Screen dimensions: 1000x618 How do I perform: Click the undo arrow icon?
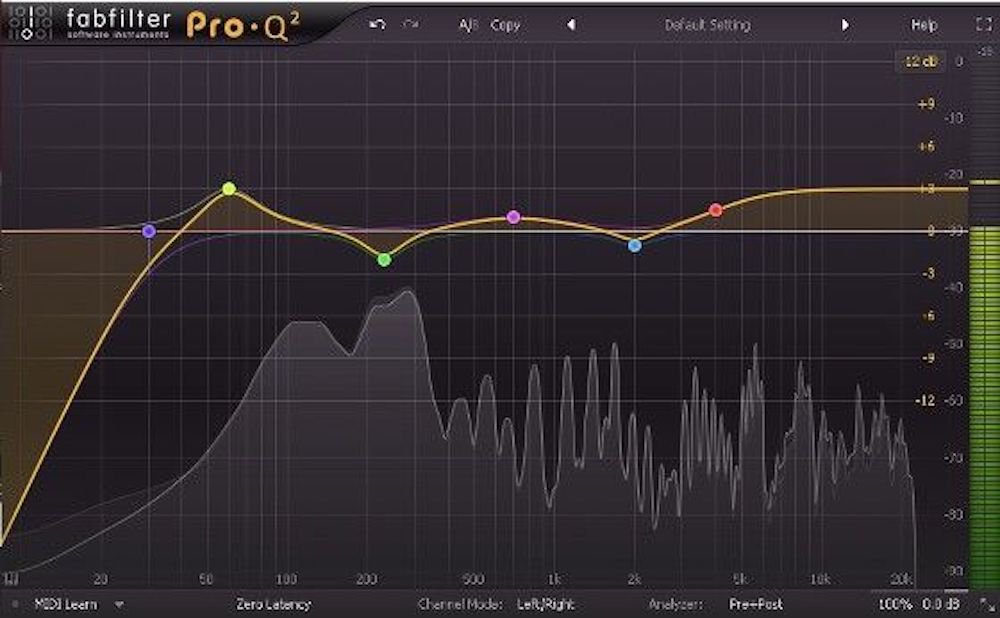point(377,25)
